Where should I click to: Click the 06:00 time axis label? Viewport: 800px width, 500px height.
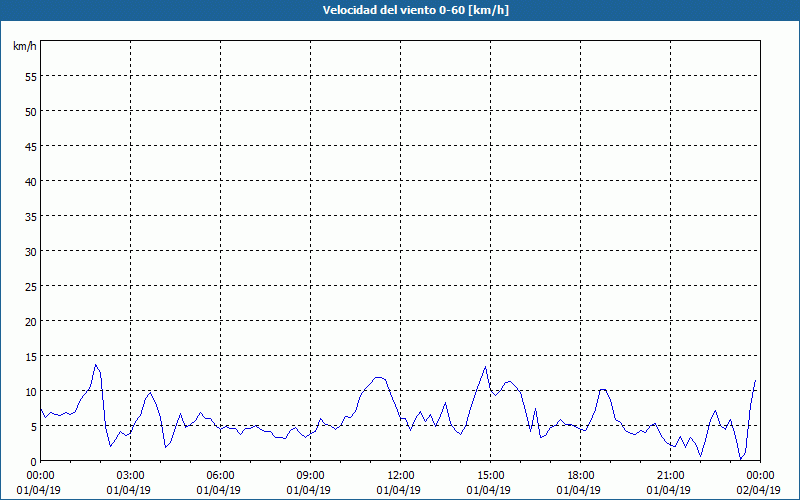(x=220, y=476)
